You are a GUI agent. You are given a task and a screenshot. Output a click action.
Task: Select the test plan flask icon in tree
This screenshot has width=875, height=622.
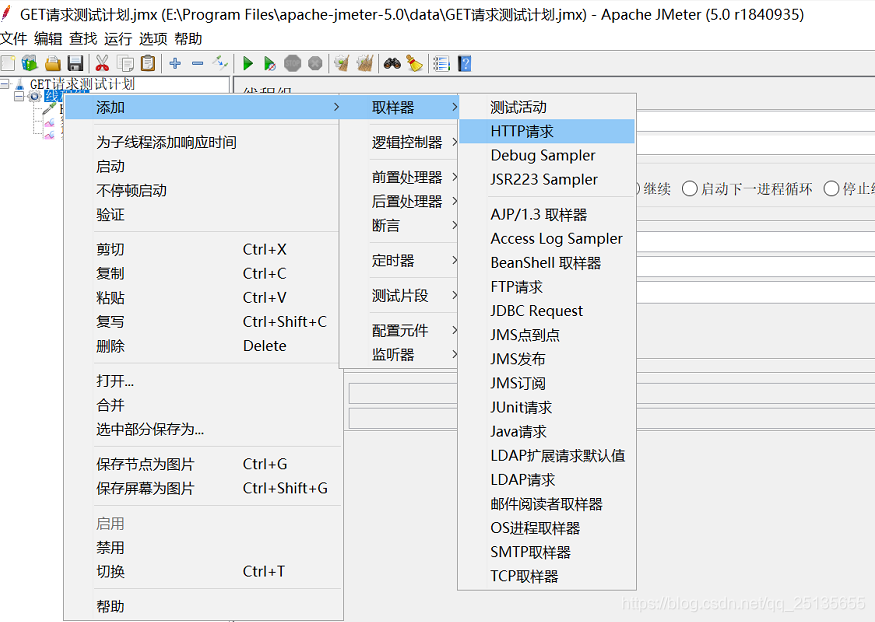tap(20, 84)
